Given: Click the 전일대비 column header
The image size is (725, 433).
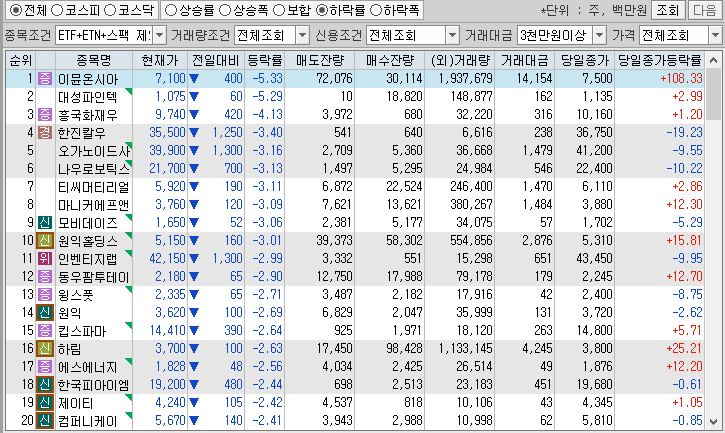Looking at the screenshot, I should (216, 60).
